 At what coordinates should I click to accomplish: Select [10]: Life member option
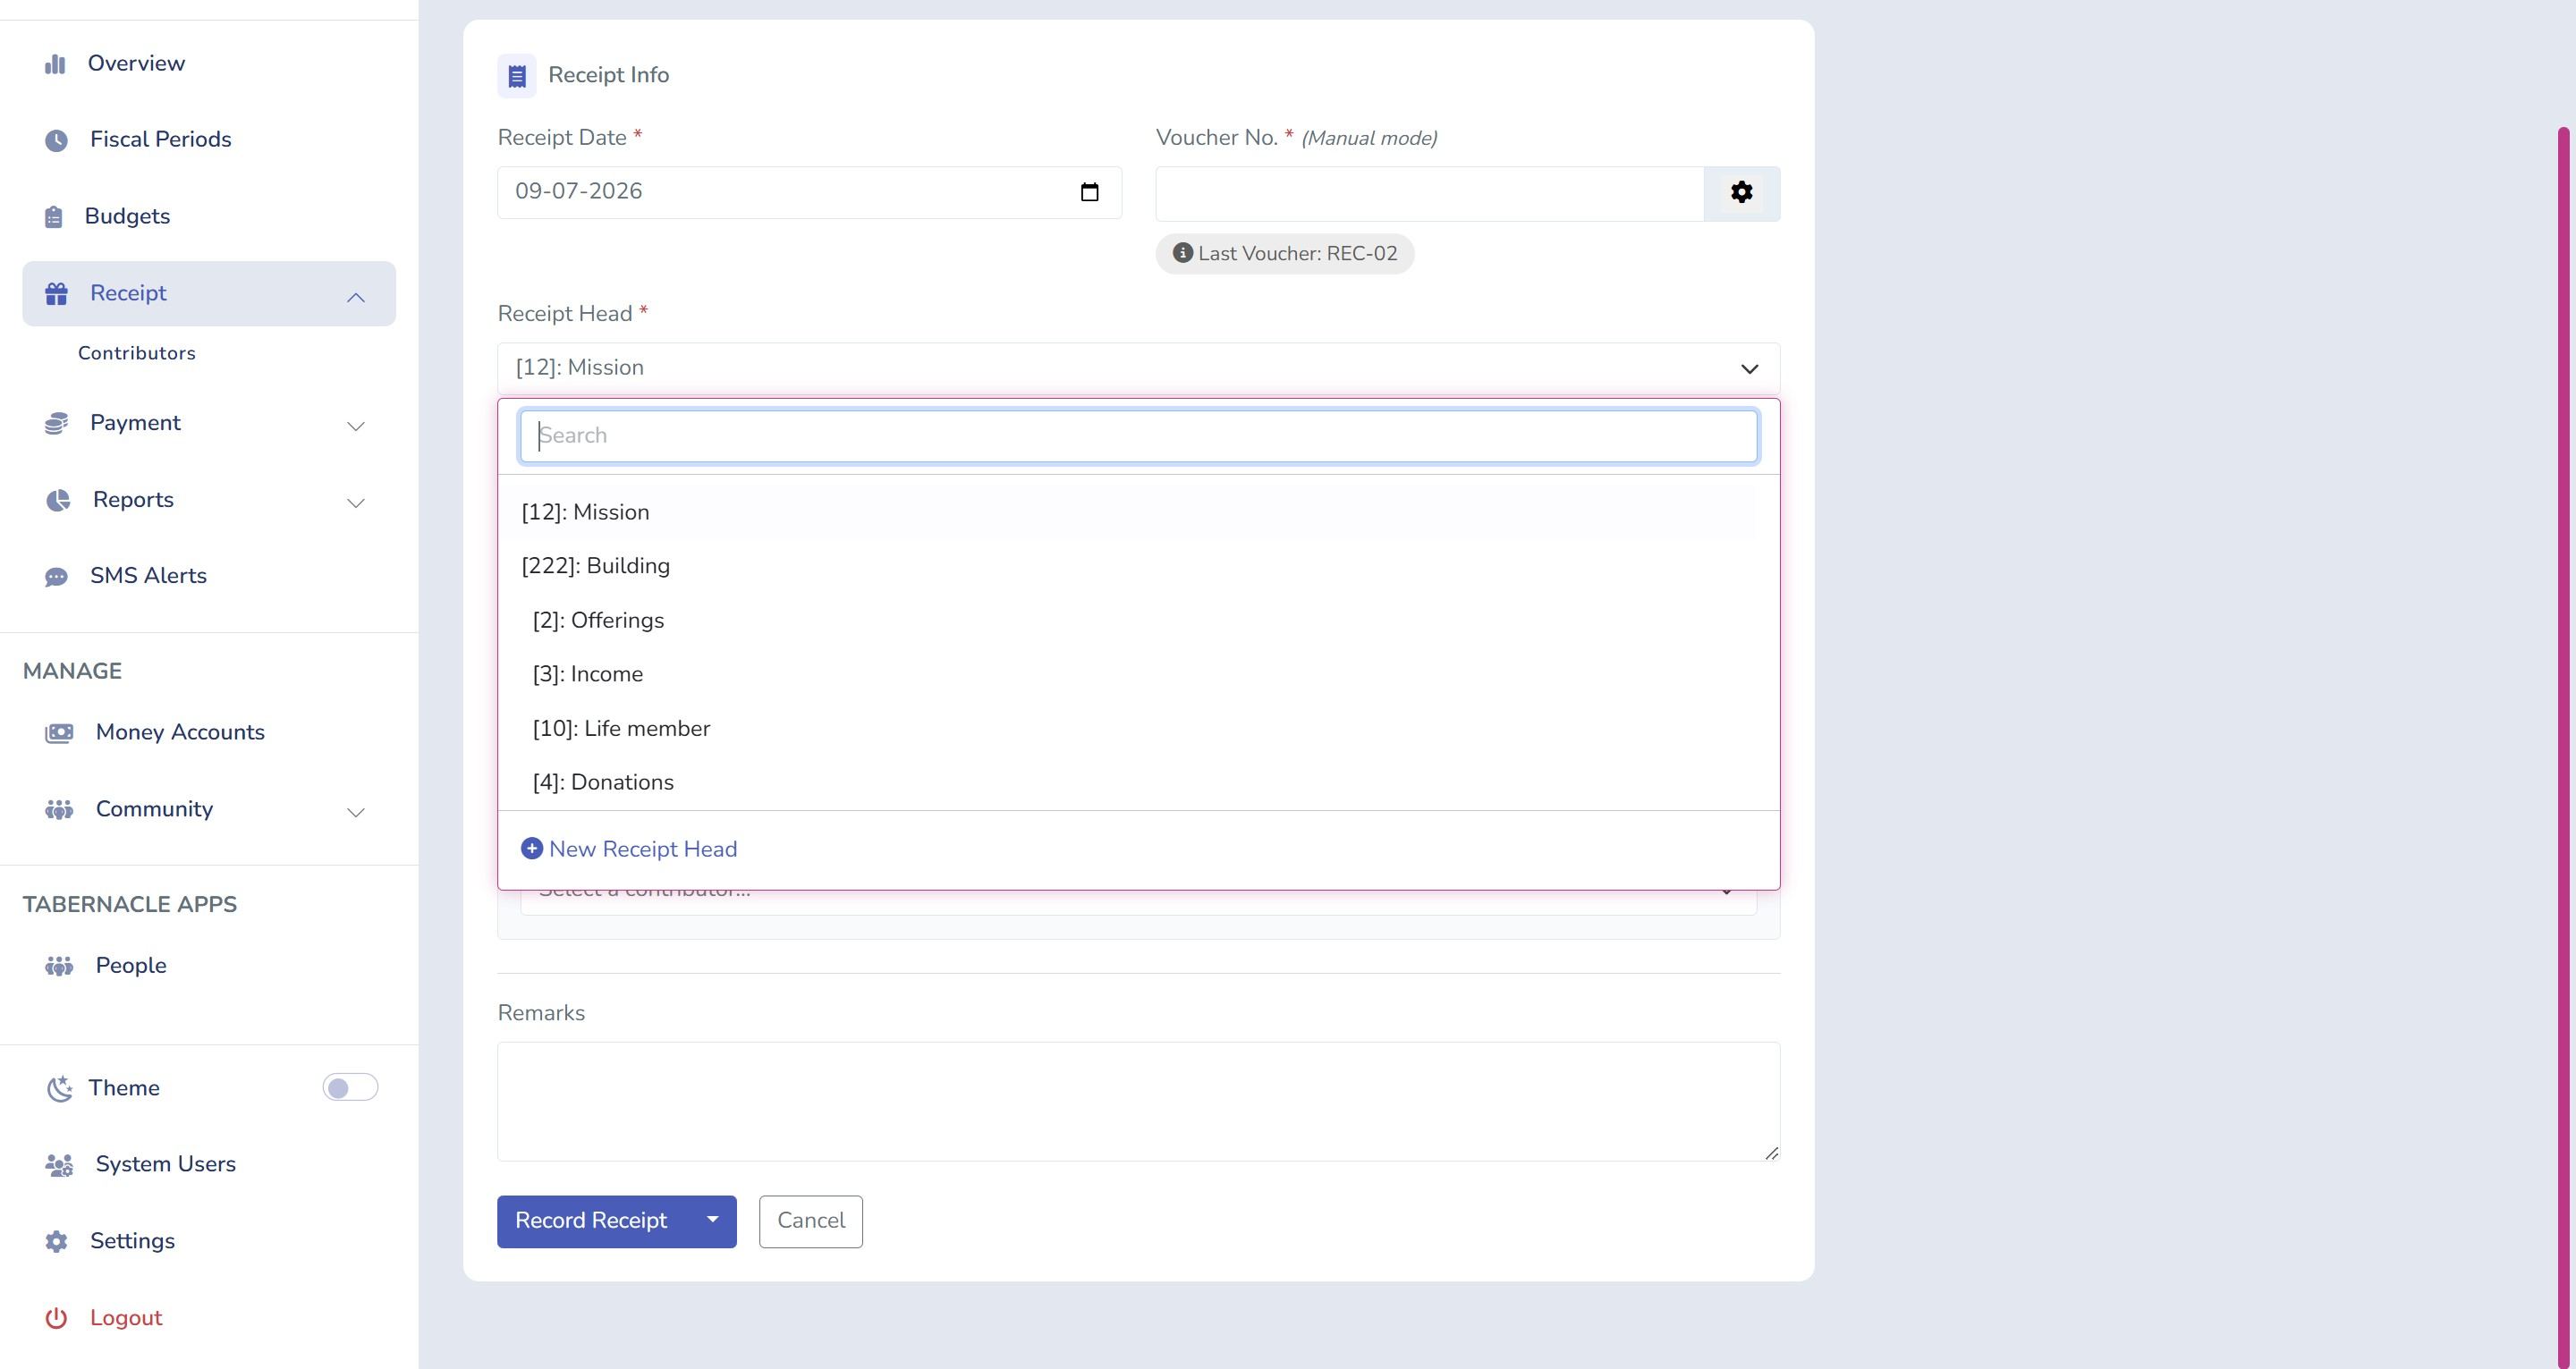click(x=1137, y=728)
